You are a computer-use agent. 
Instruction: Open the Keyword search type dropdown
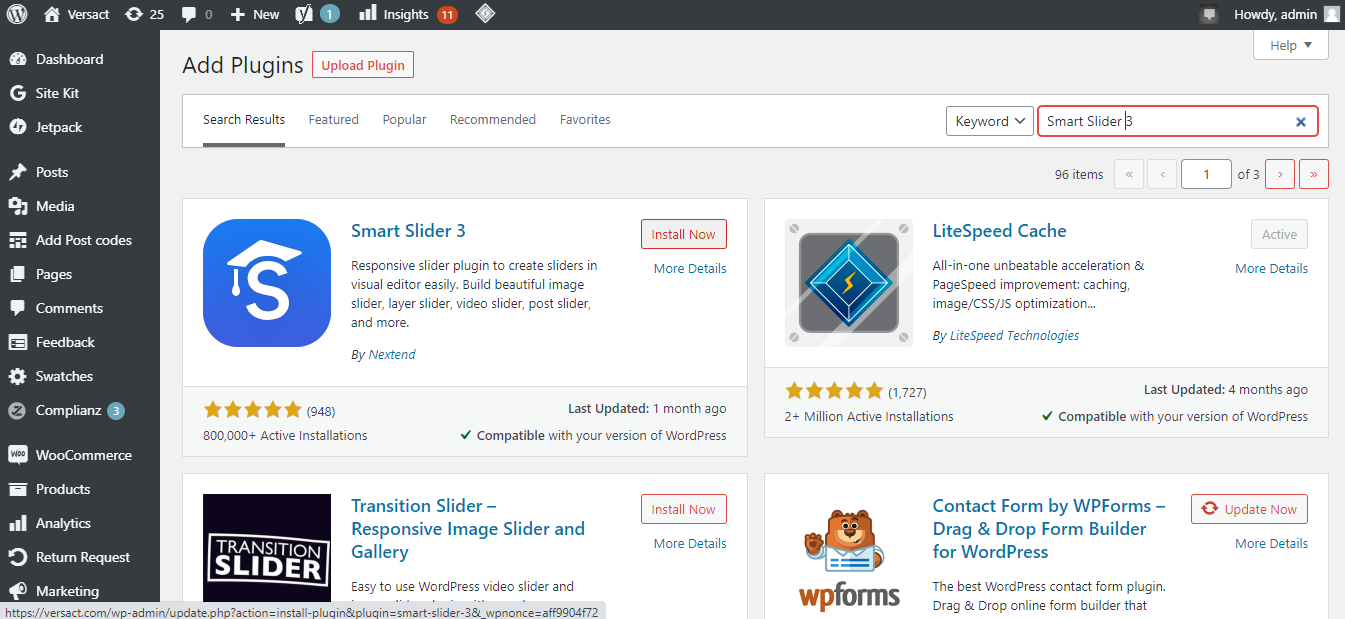[x=989, y=120]
